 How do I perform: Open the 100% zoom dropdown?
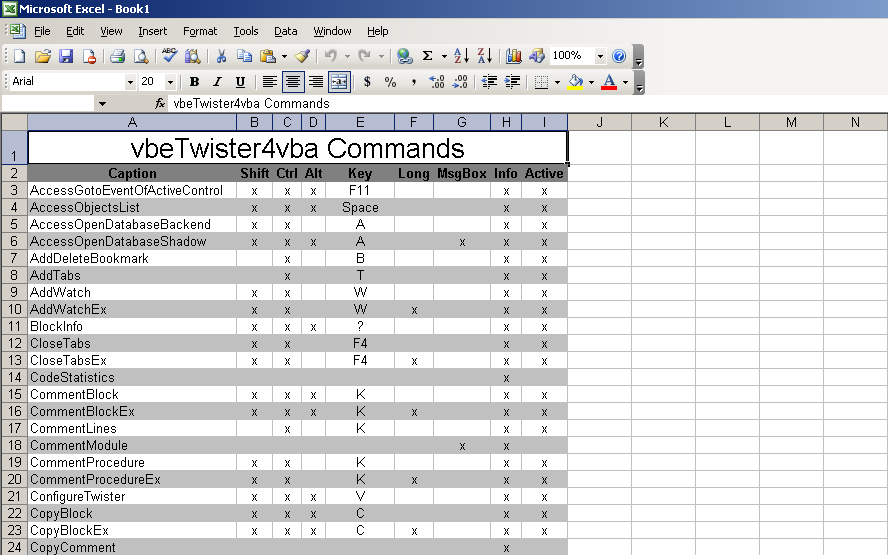click(600, 56)
